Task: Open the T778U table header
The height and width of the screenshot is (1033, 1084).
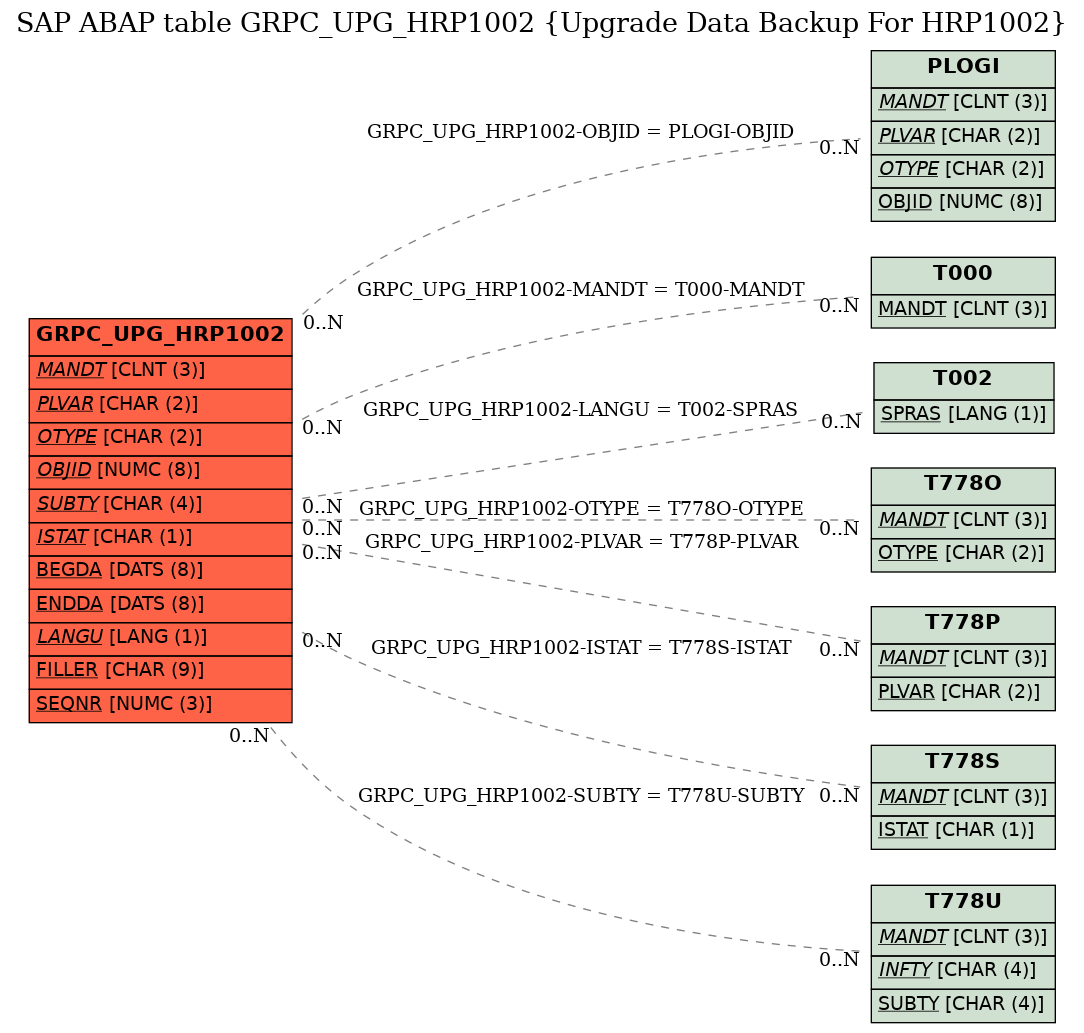Action: click(x=963, y=903)
